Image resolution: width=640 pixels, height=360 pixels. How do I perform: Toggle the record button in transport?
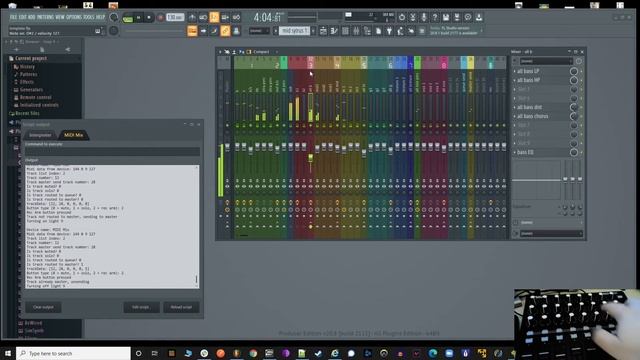tap(160, 17)
